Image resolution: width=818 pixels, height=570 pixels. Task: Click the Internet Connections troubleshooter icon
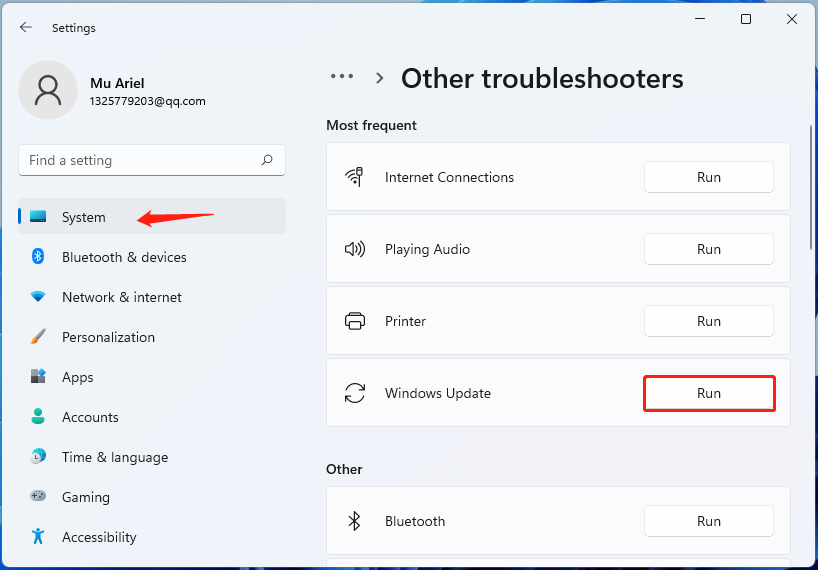355,177
